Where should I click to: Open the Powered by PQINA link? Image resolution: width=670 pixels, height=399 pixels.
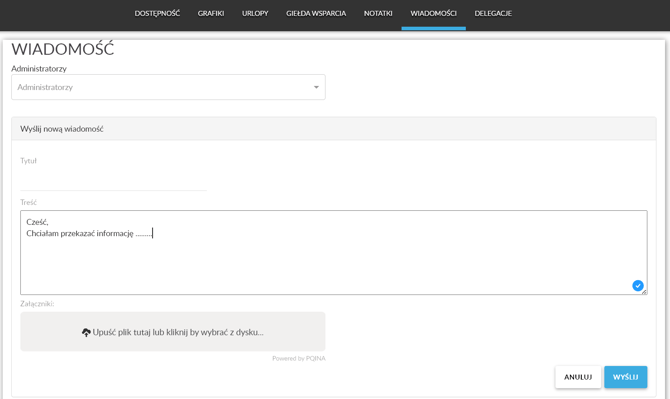(x=299, y=358)
